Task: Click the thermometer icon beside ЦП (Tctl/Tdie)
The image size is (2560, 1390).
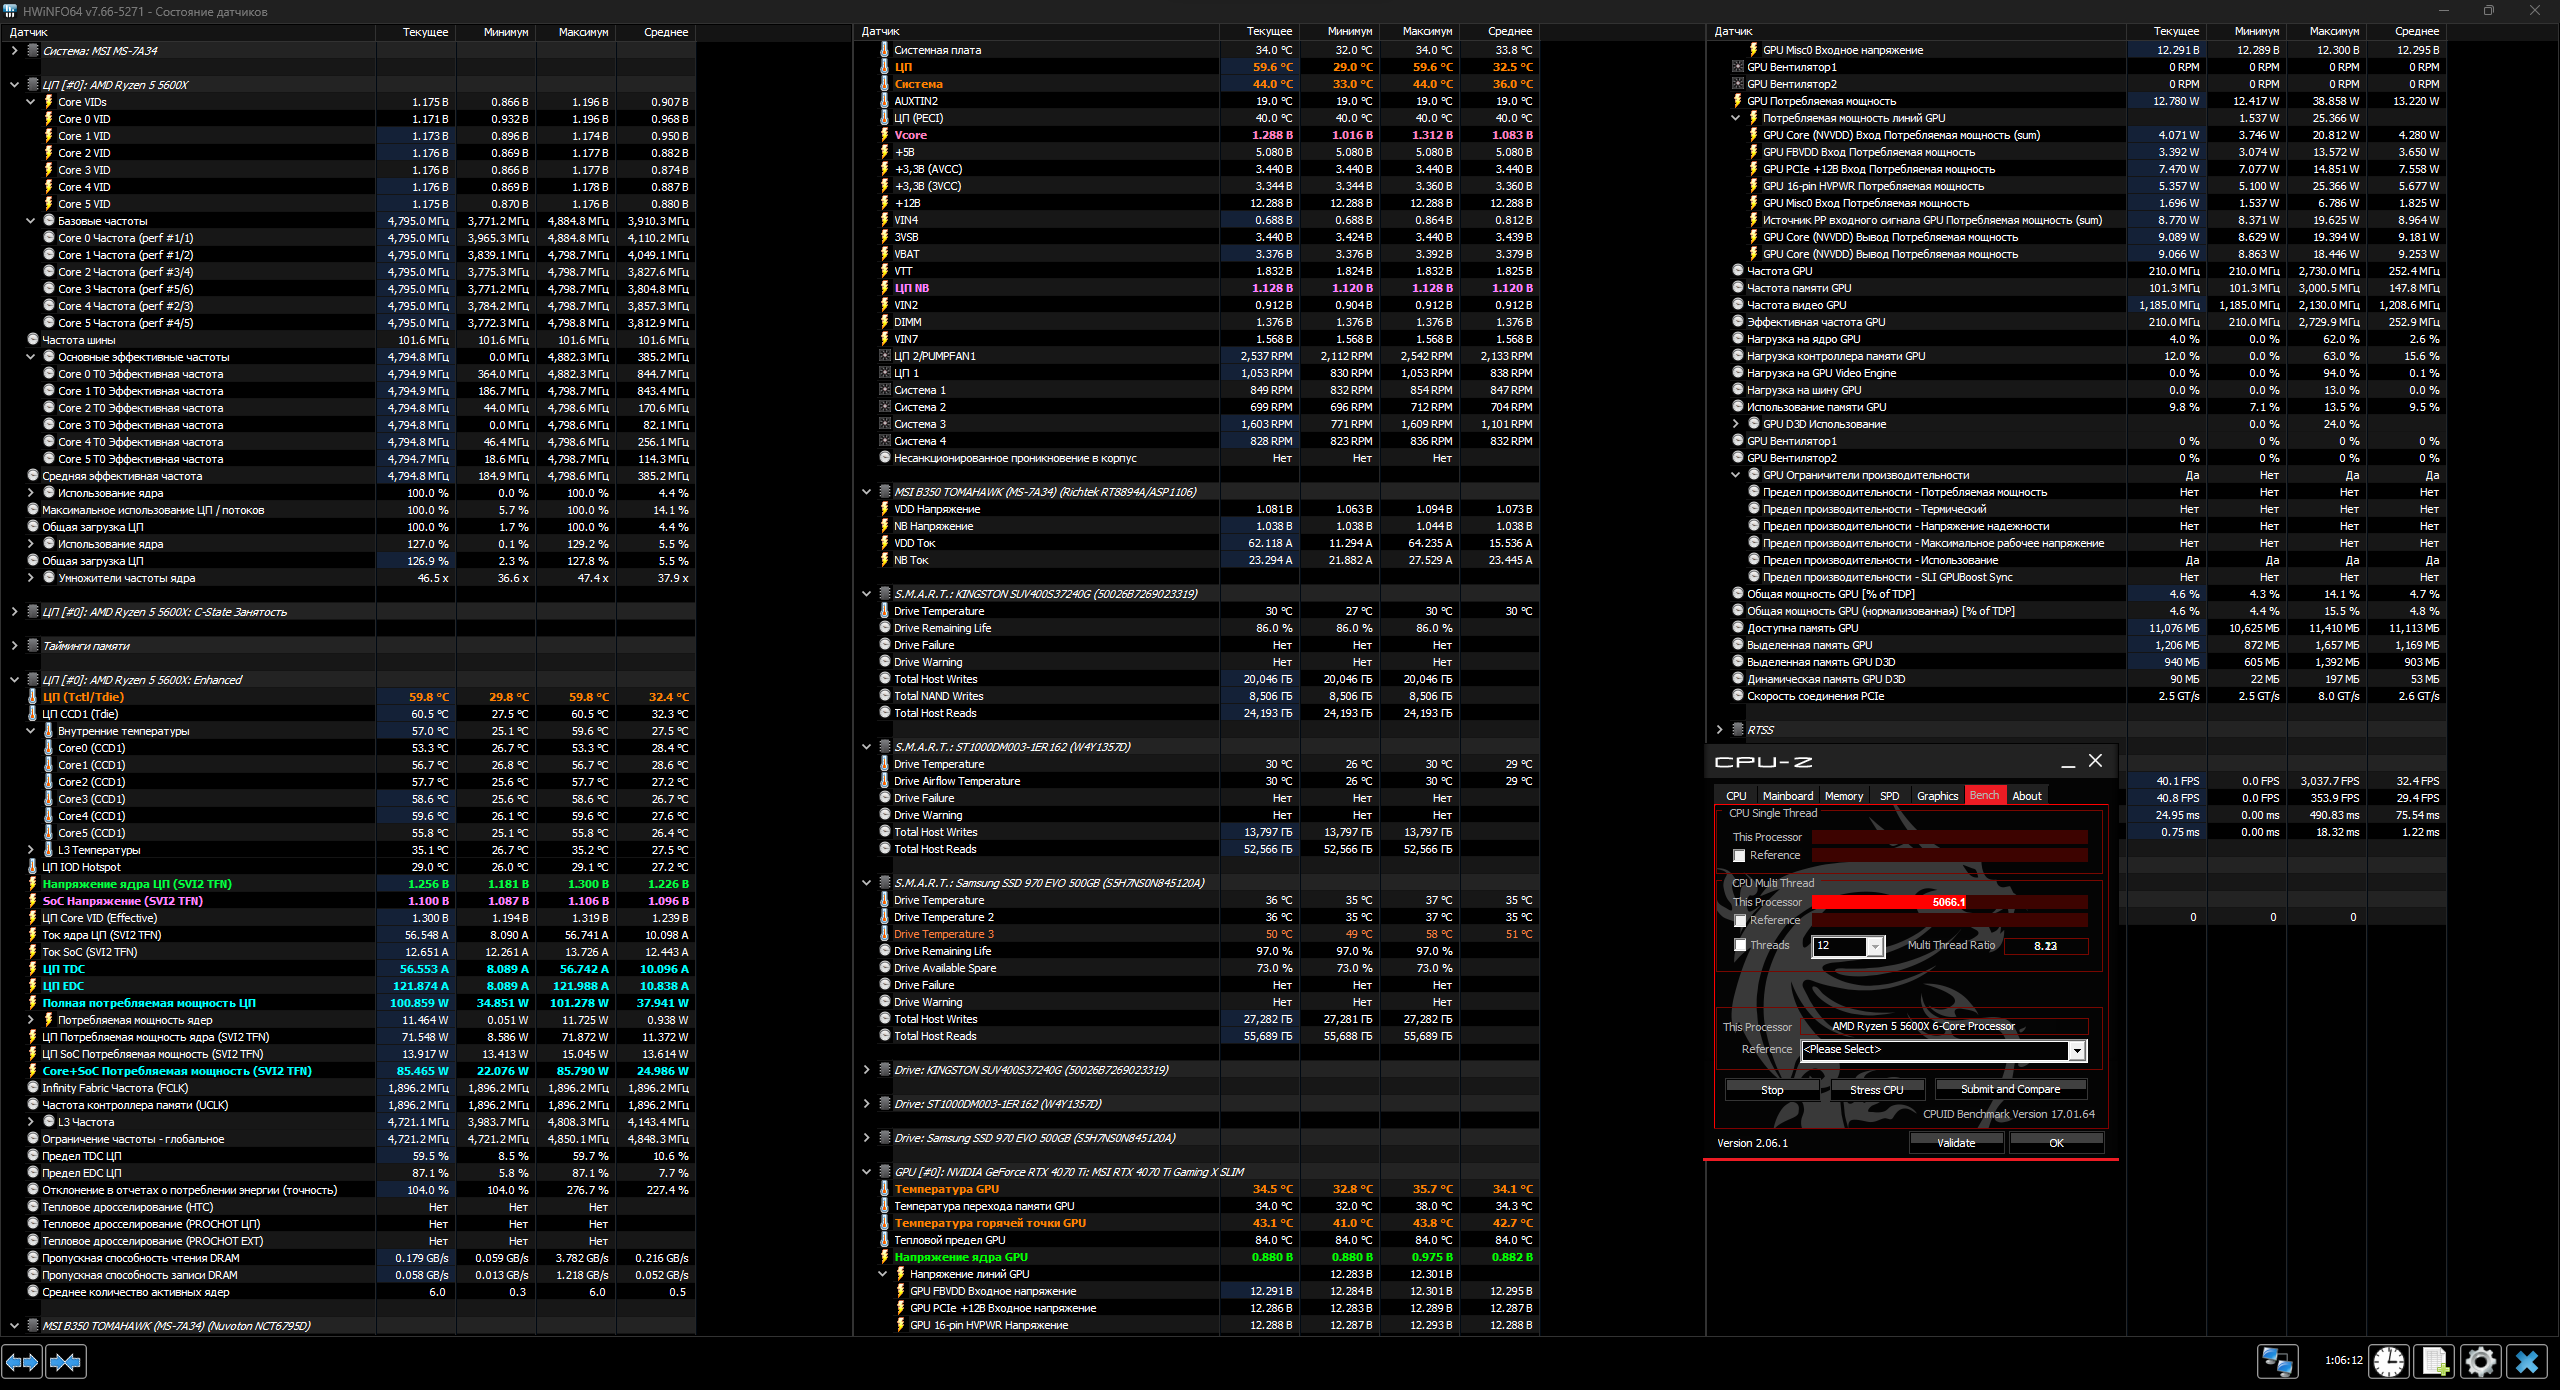Action: tap(32, 697)
